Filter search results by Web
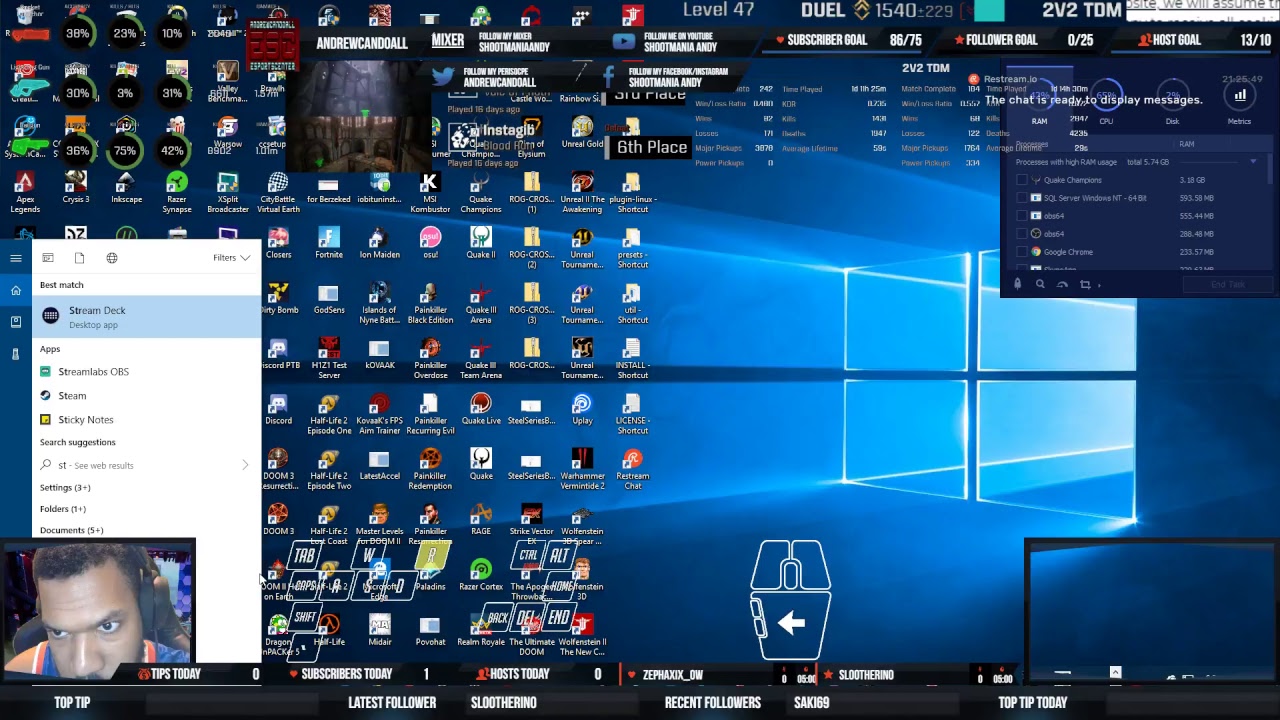This screenshot has height=720, width=1280. click(x=112, y=258)
